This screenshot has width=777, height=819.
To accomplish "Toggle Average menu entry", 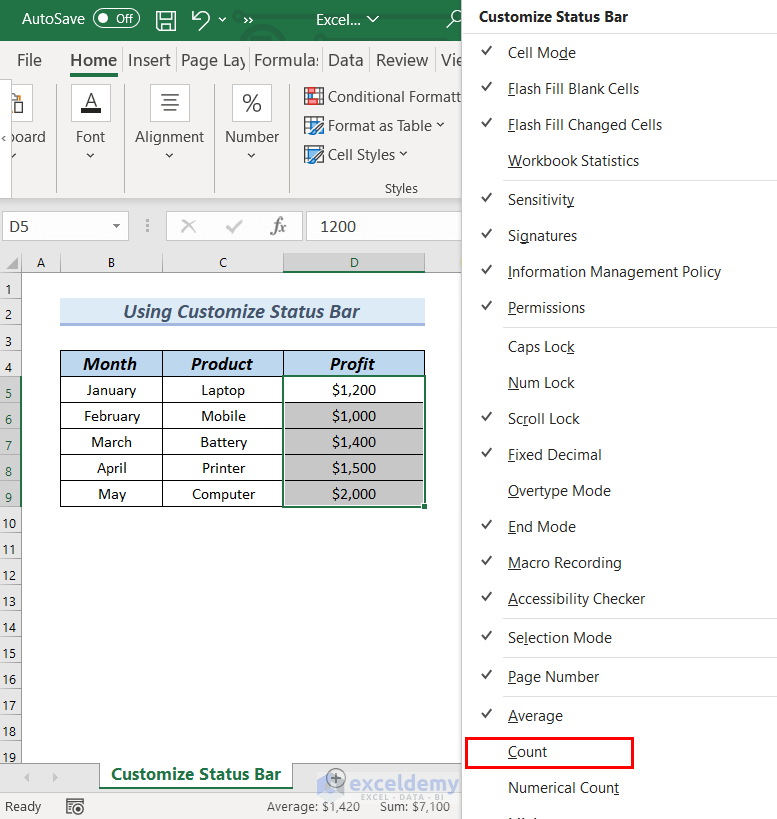I will 619,716.
